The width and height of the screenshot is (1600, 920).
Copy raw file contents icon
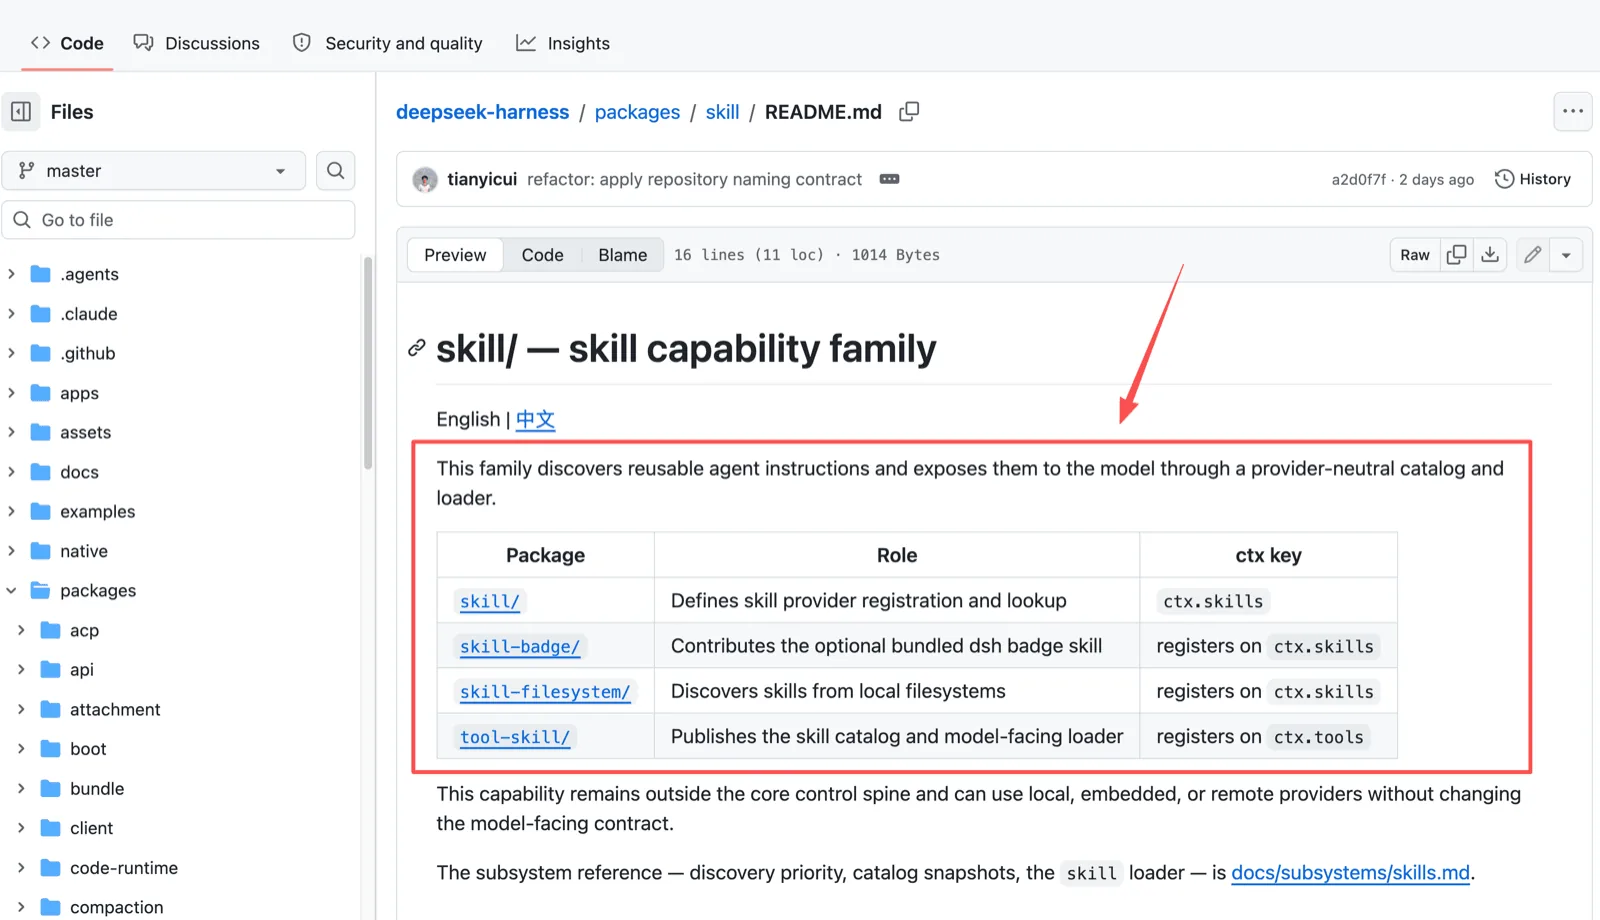[1457, 255]
